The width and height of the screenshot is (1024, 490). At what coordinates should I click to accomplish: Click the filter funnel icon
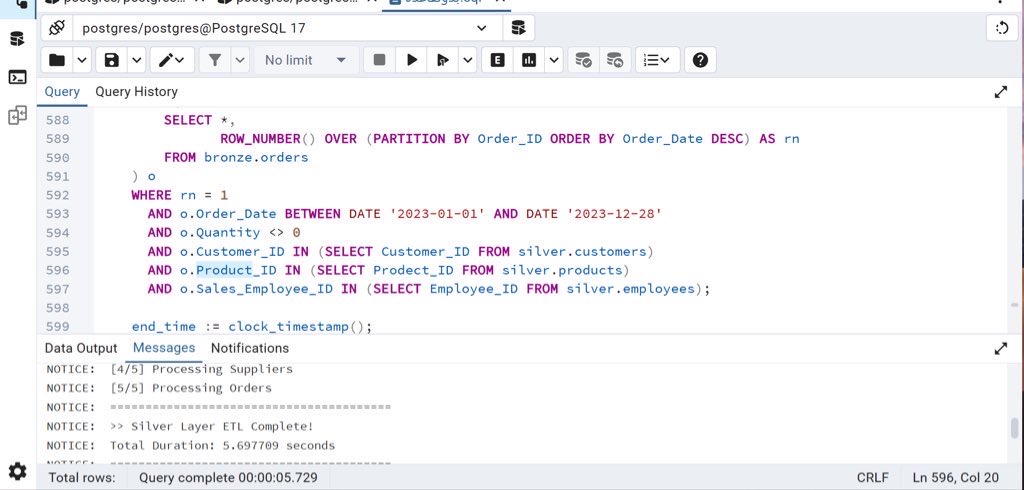tap(215, 60)
